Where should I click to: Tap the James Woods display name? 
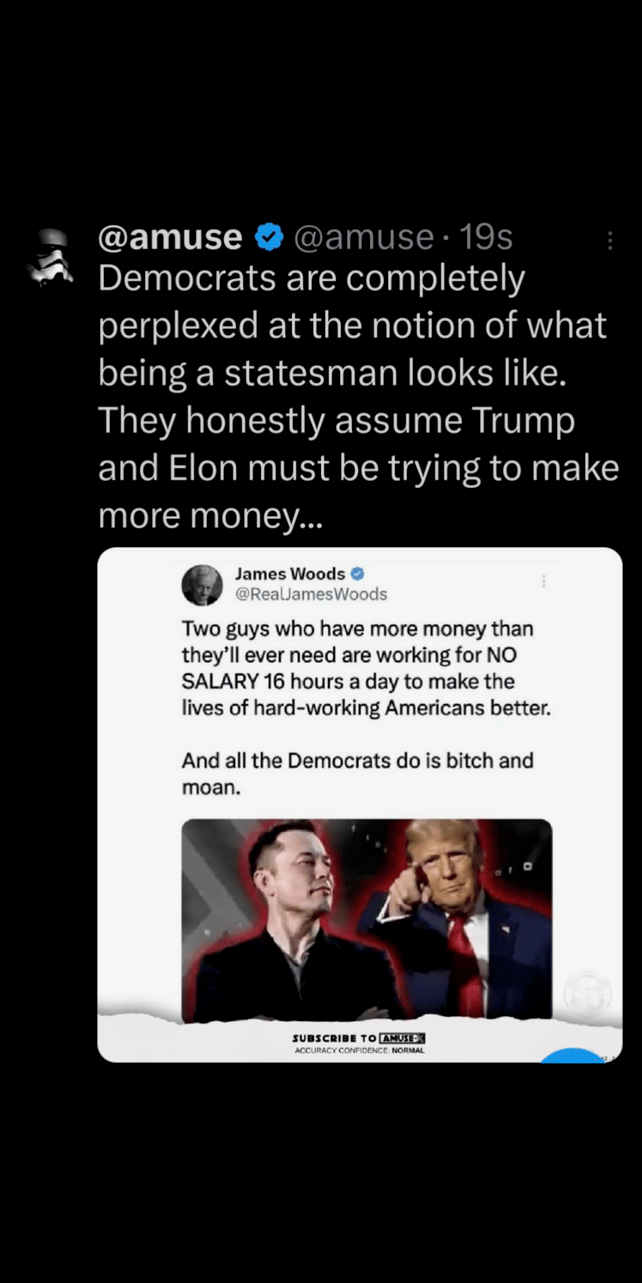[x=289, y=574]
